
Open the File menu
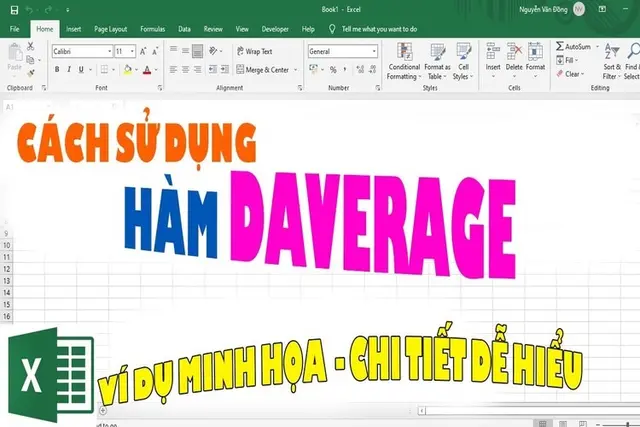point(14,29)
